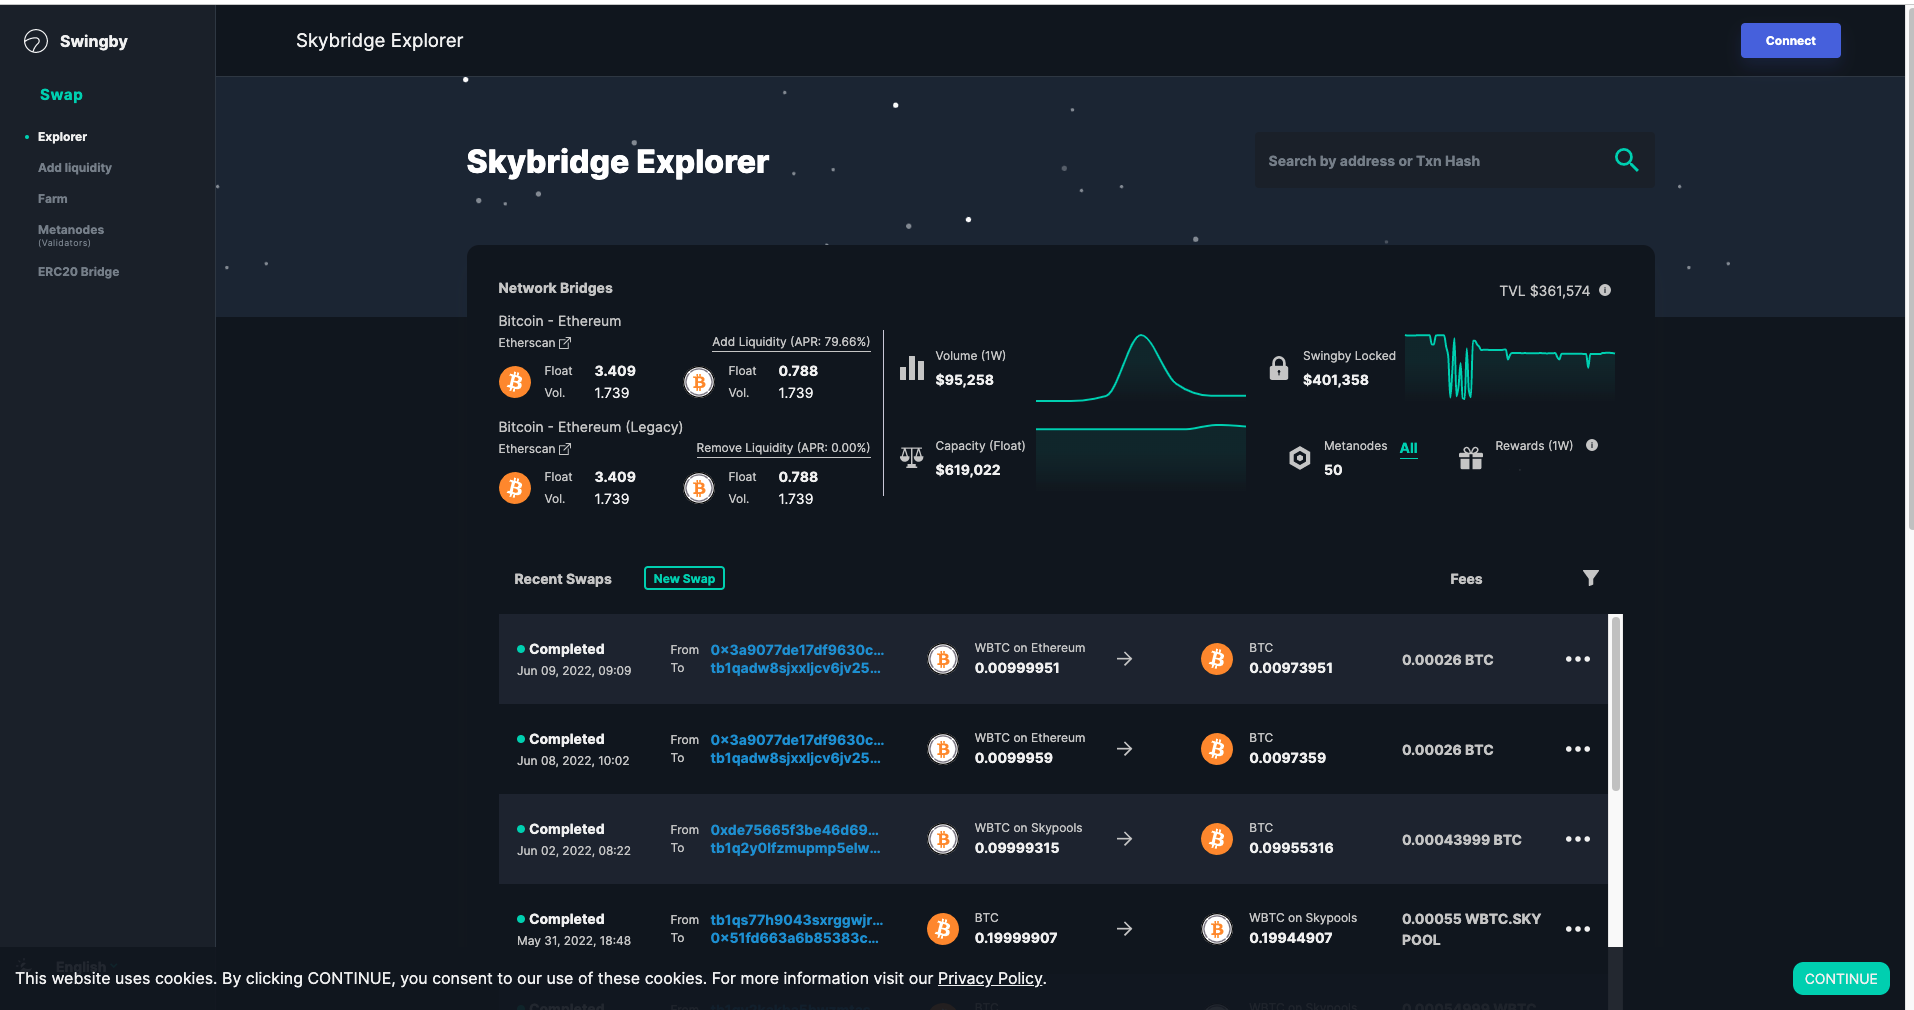
Task: Click the TVL info icon
Action: click(1605, 290)
